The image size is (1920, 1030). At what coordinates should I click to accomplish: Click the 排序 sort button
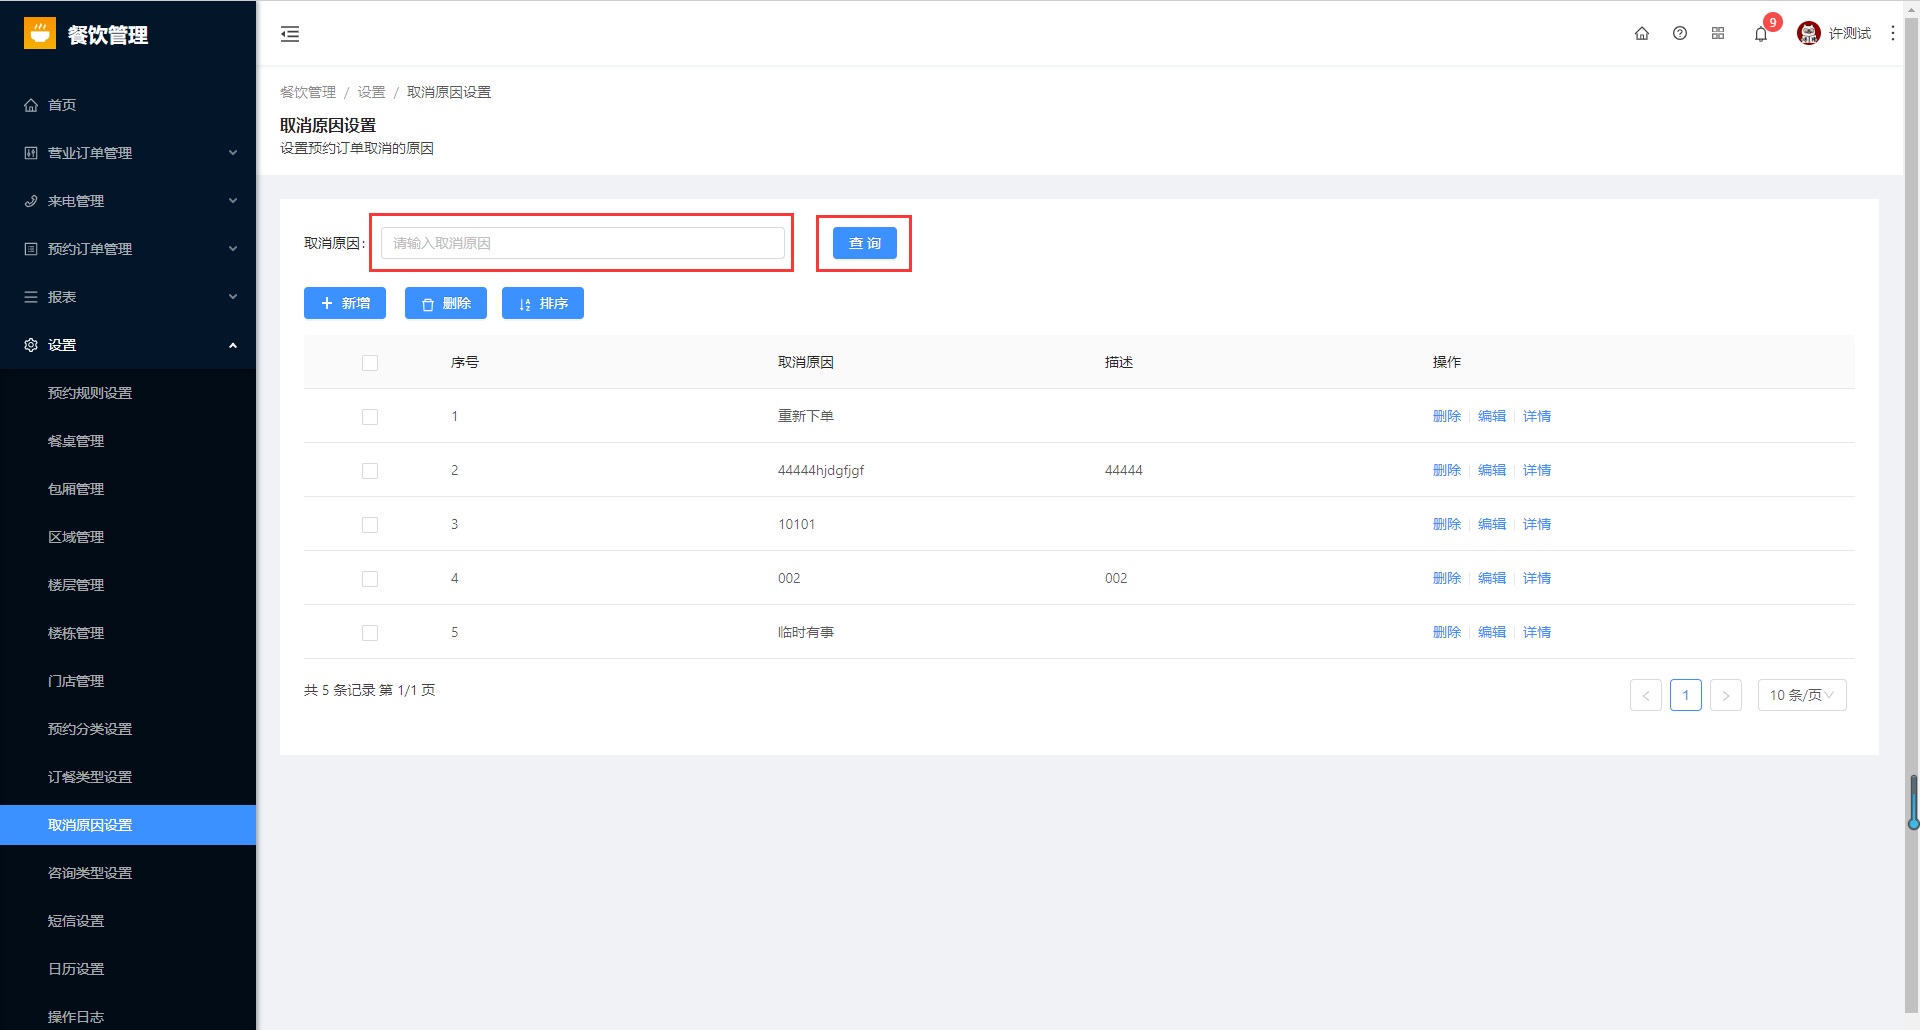pyautogui.click(x=543, y=303)
